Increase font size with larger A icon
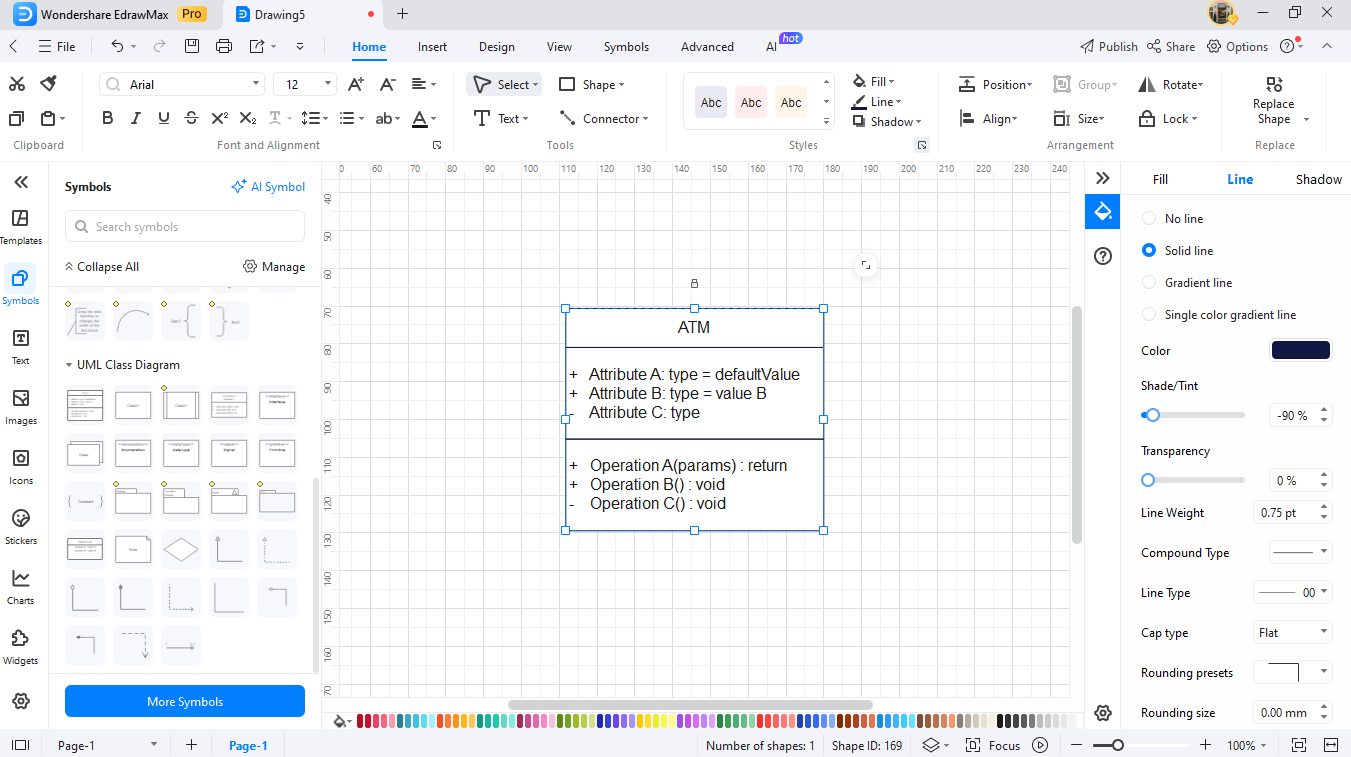 click(x=356, y=84)
